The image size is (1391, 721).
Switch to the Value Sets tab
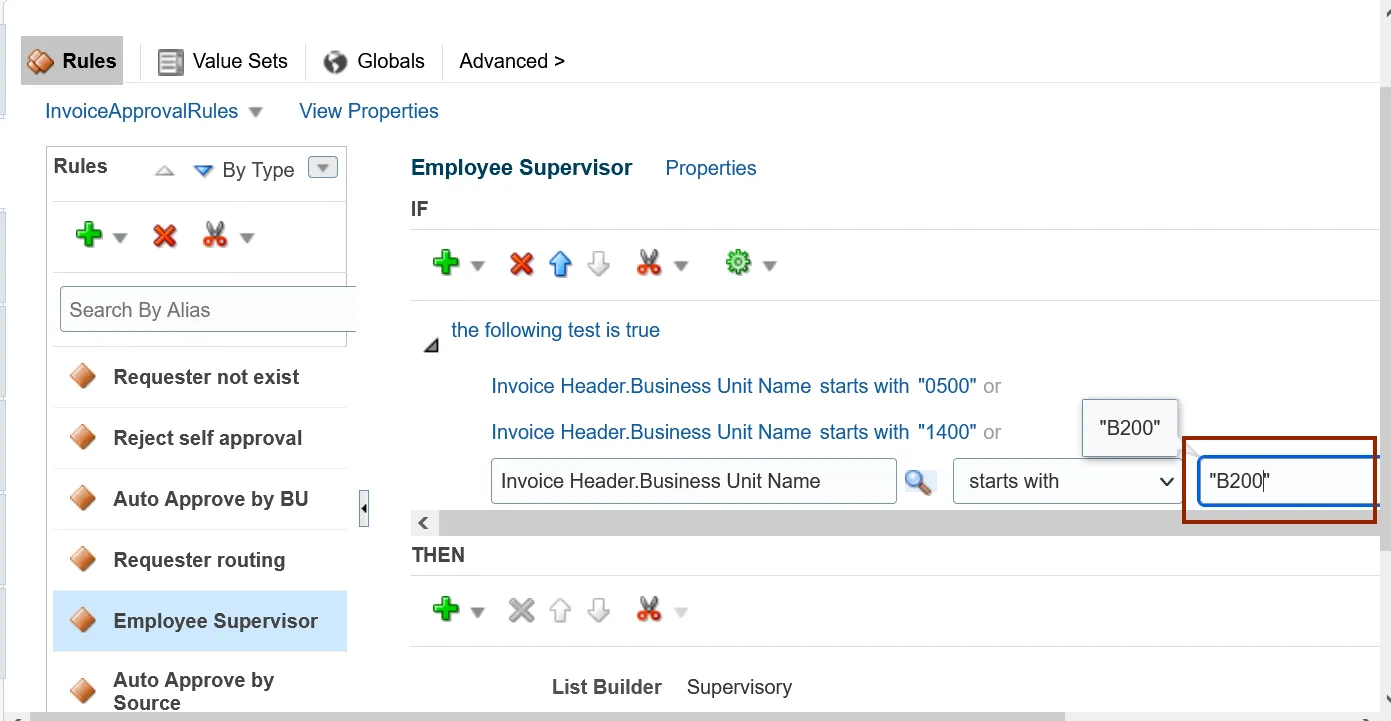pyautogui.click(x=224, y=61)
